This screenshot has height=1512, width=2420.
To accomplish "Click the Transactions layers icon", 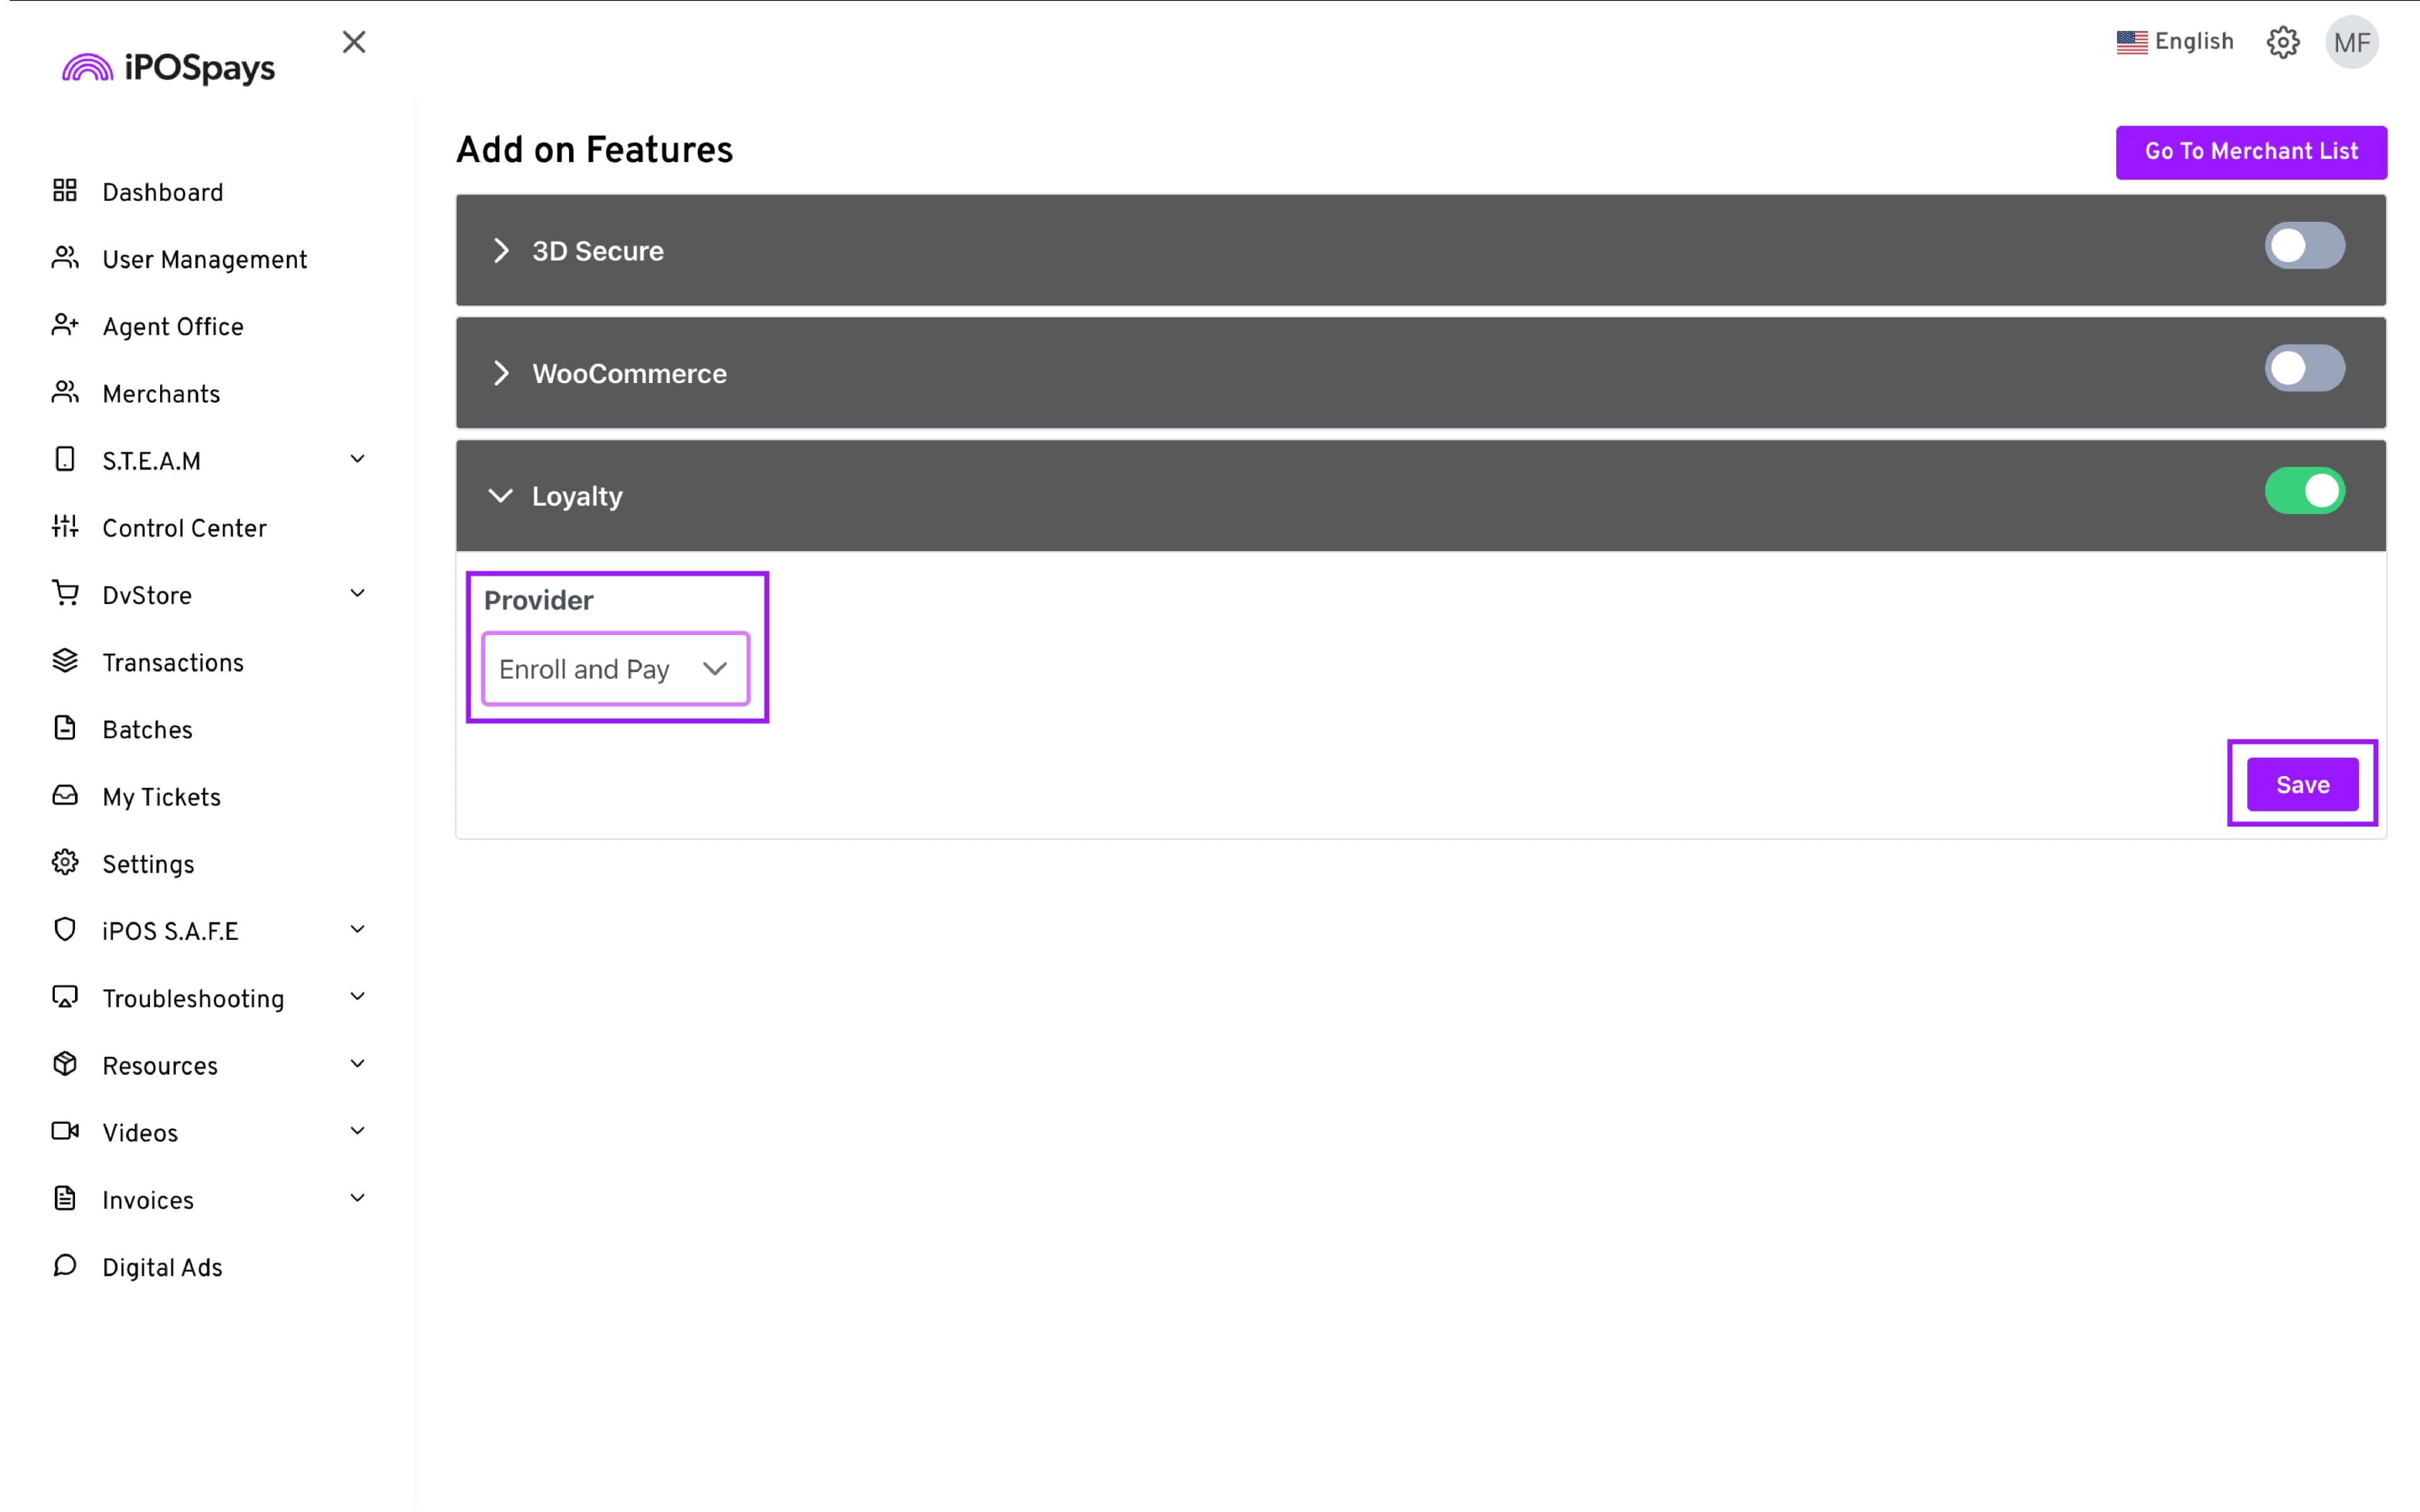I will pos(65,661).
